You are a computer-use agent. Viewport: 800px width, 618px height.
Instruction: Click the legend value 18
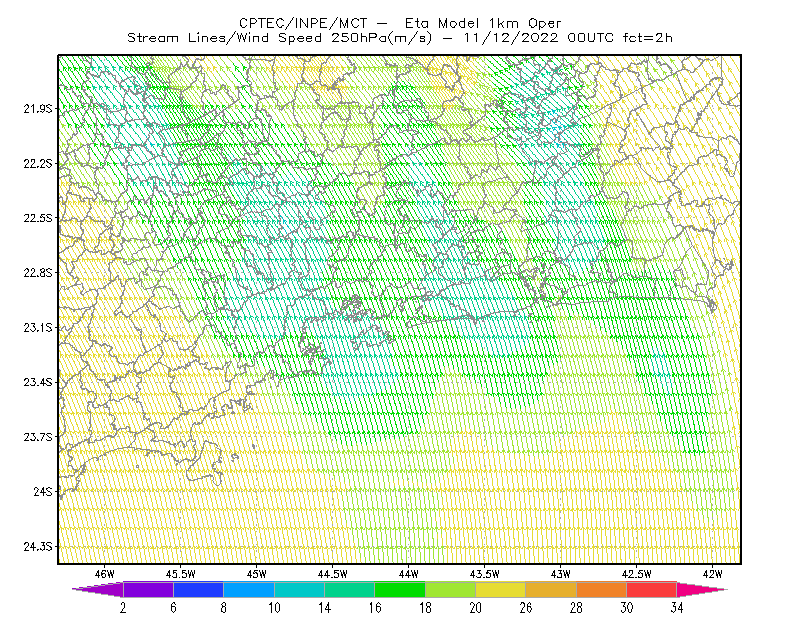(425, 608)
